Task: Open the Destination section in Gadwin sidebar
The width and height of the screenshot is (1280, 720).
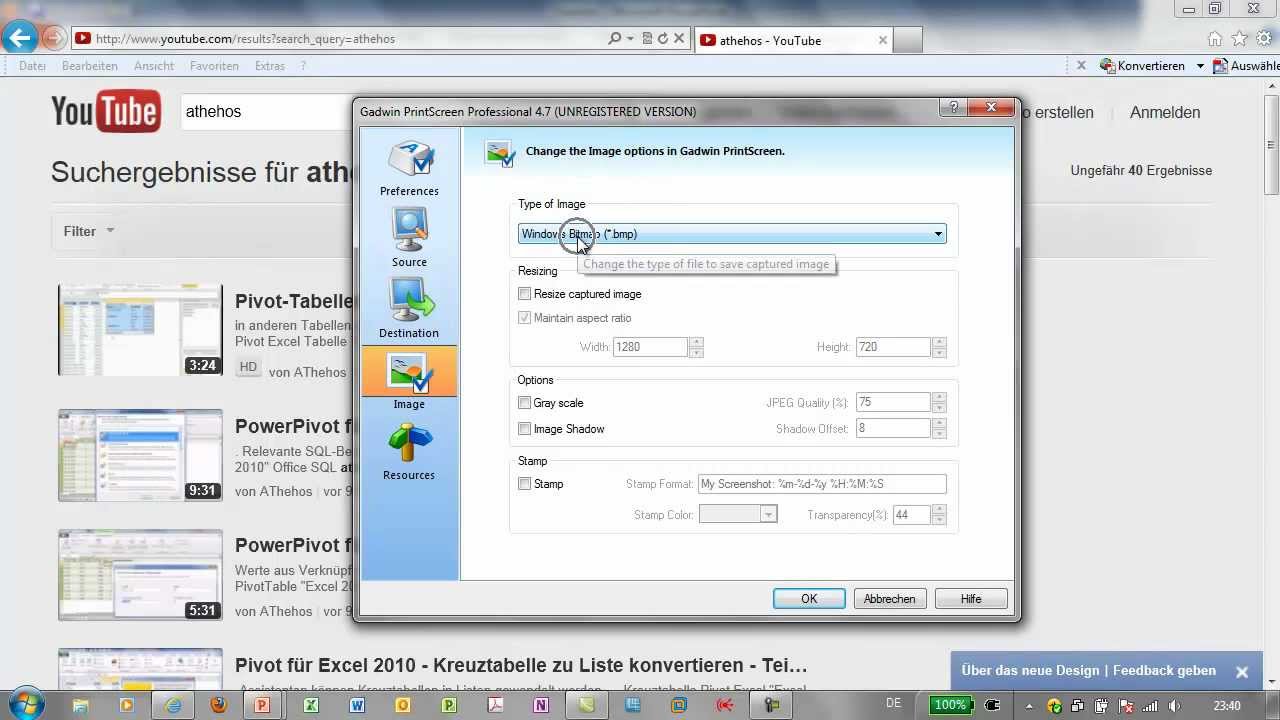Action: pyautogui.click(x=409, y=310)
